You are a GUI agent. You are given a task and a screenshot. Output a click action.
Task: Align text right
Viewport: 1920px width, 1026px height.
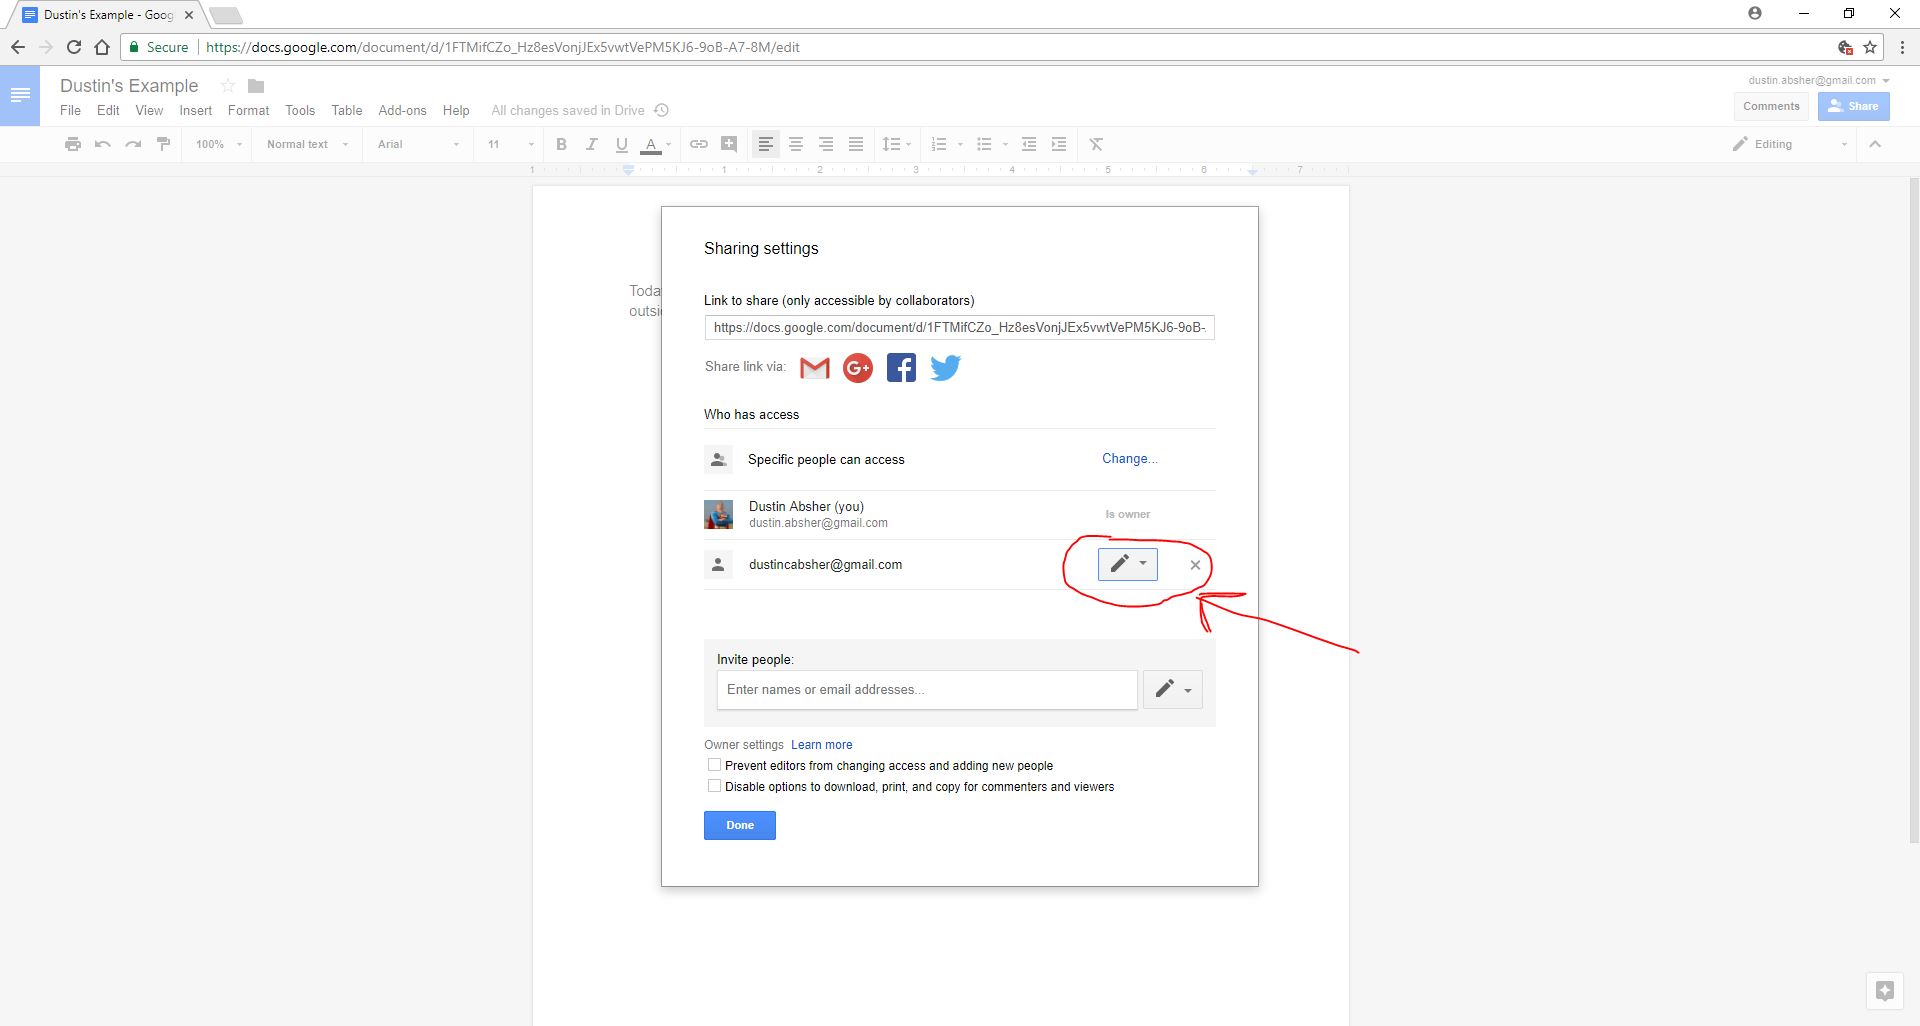pos(826,144)
